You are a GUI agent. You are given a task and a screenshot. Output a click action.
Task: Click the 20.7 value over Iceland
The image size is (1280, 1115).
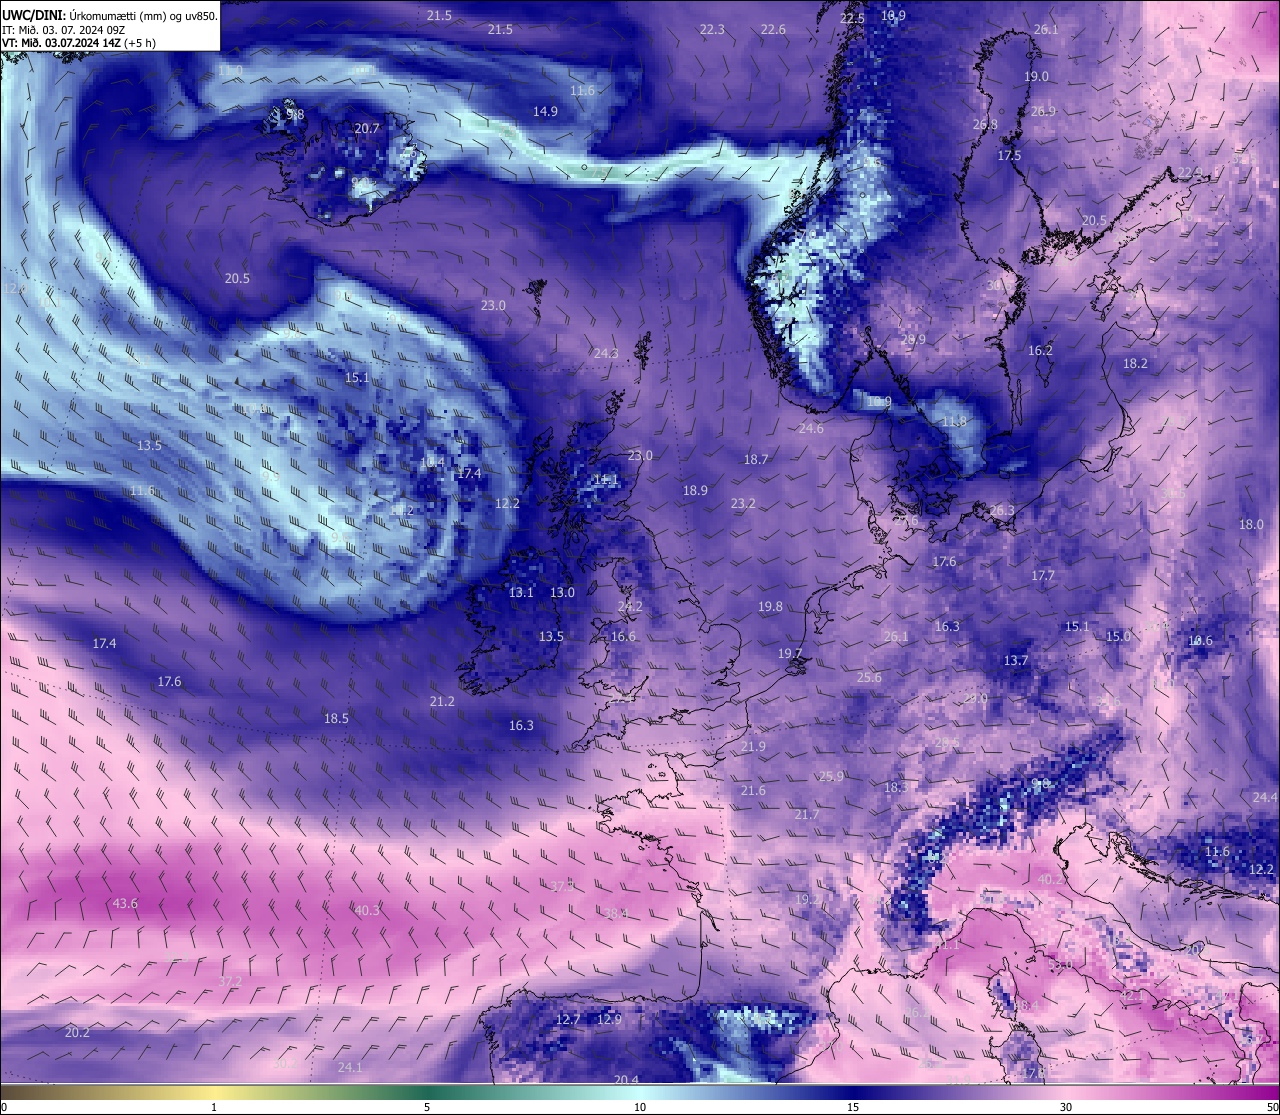coord(367,129)
